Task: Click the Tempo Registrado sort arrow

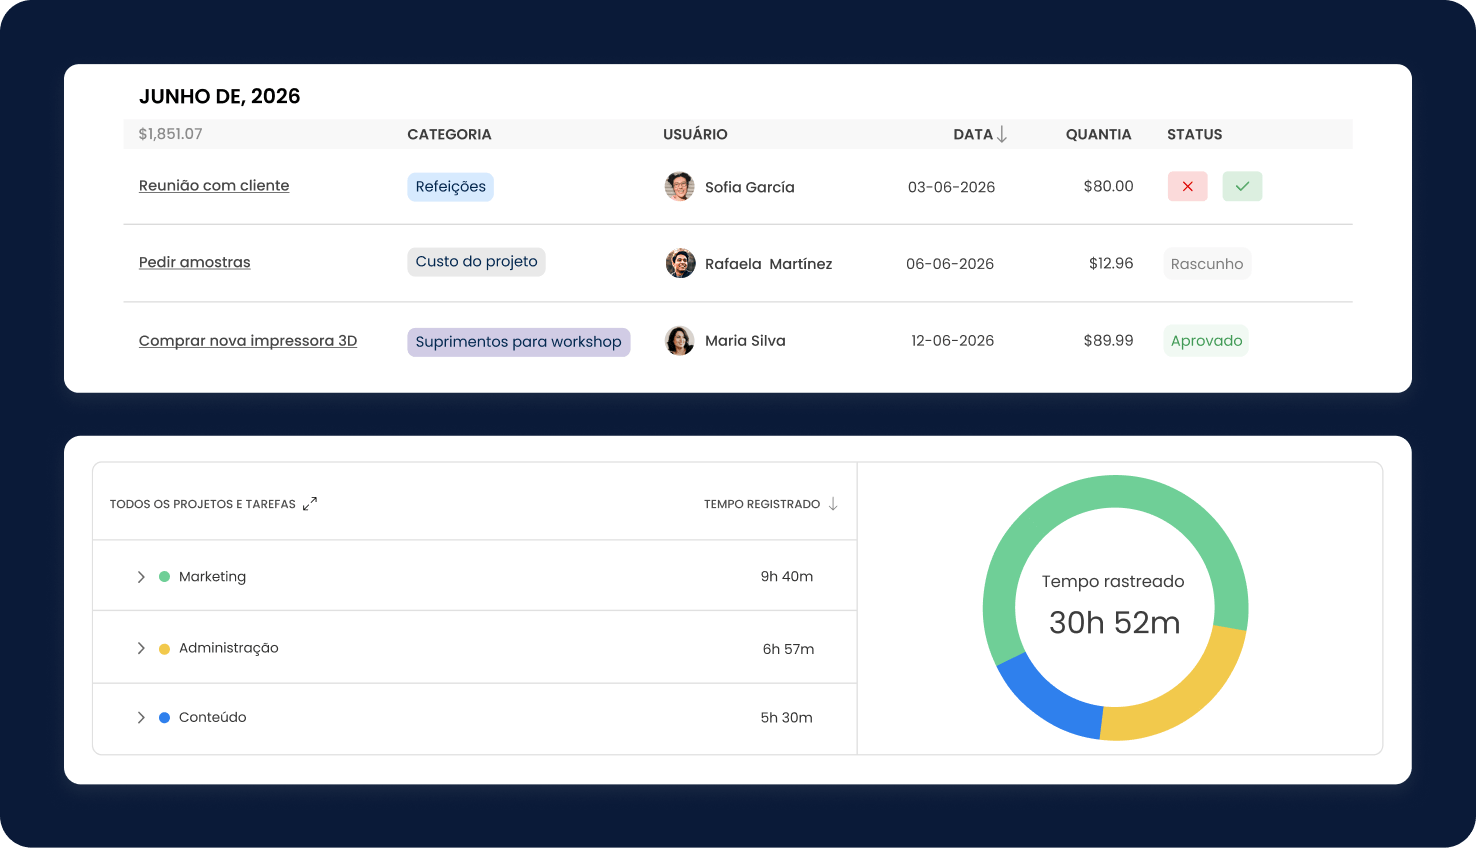Action: (x=833, y=504)
